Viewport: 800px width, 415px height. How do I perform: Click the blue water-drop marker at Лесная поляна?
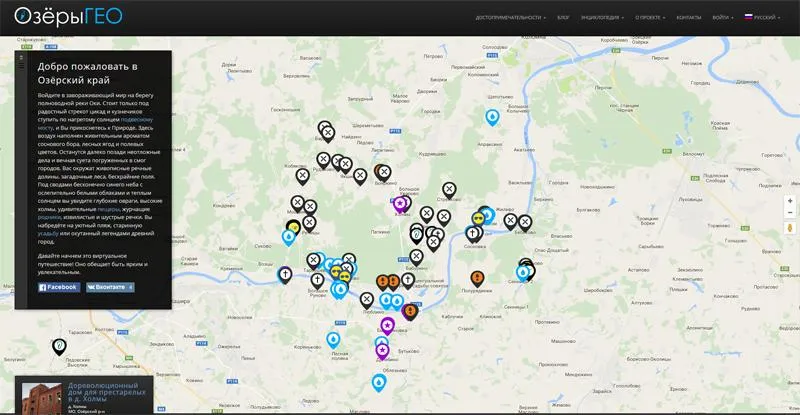pyautogui.click(x=333, y=340)
